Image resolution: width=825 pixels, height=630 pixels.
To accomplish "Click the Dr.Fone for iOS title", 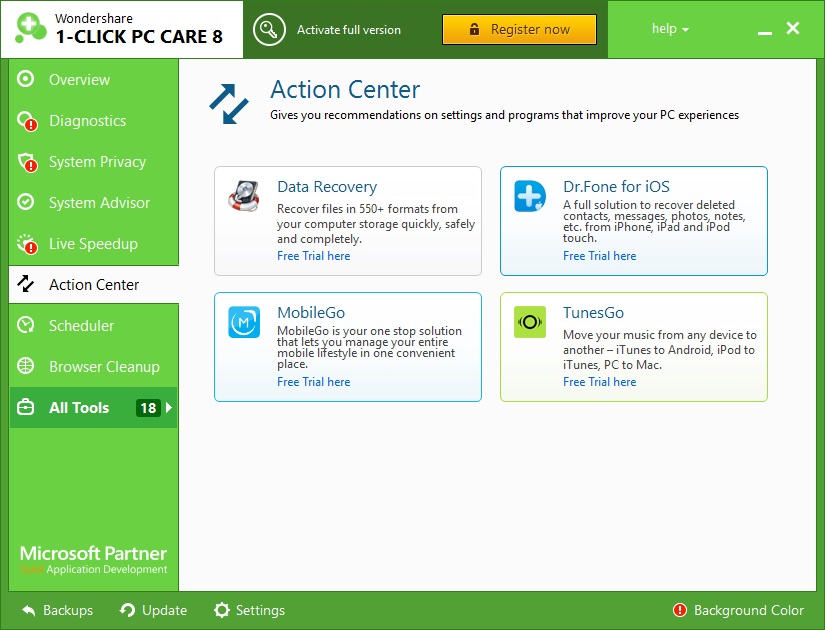I will [x=616, y=186].
